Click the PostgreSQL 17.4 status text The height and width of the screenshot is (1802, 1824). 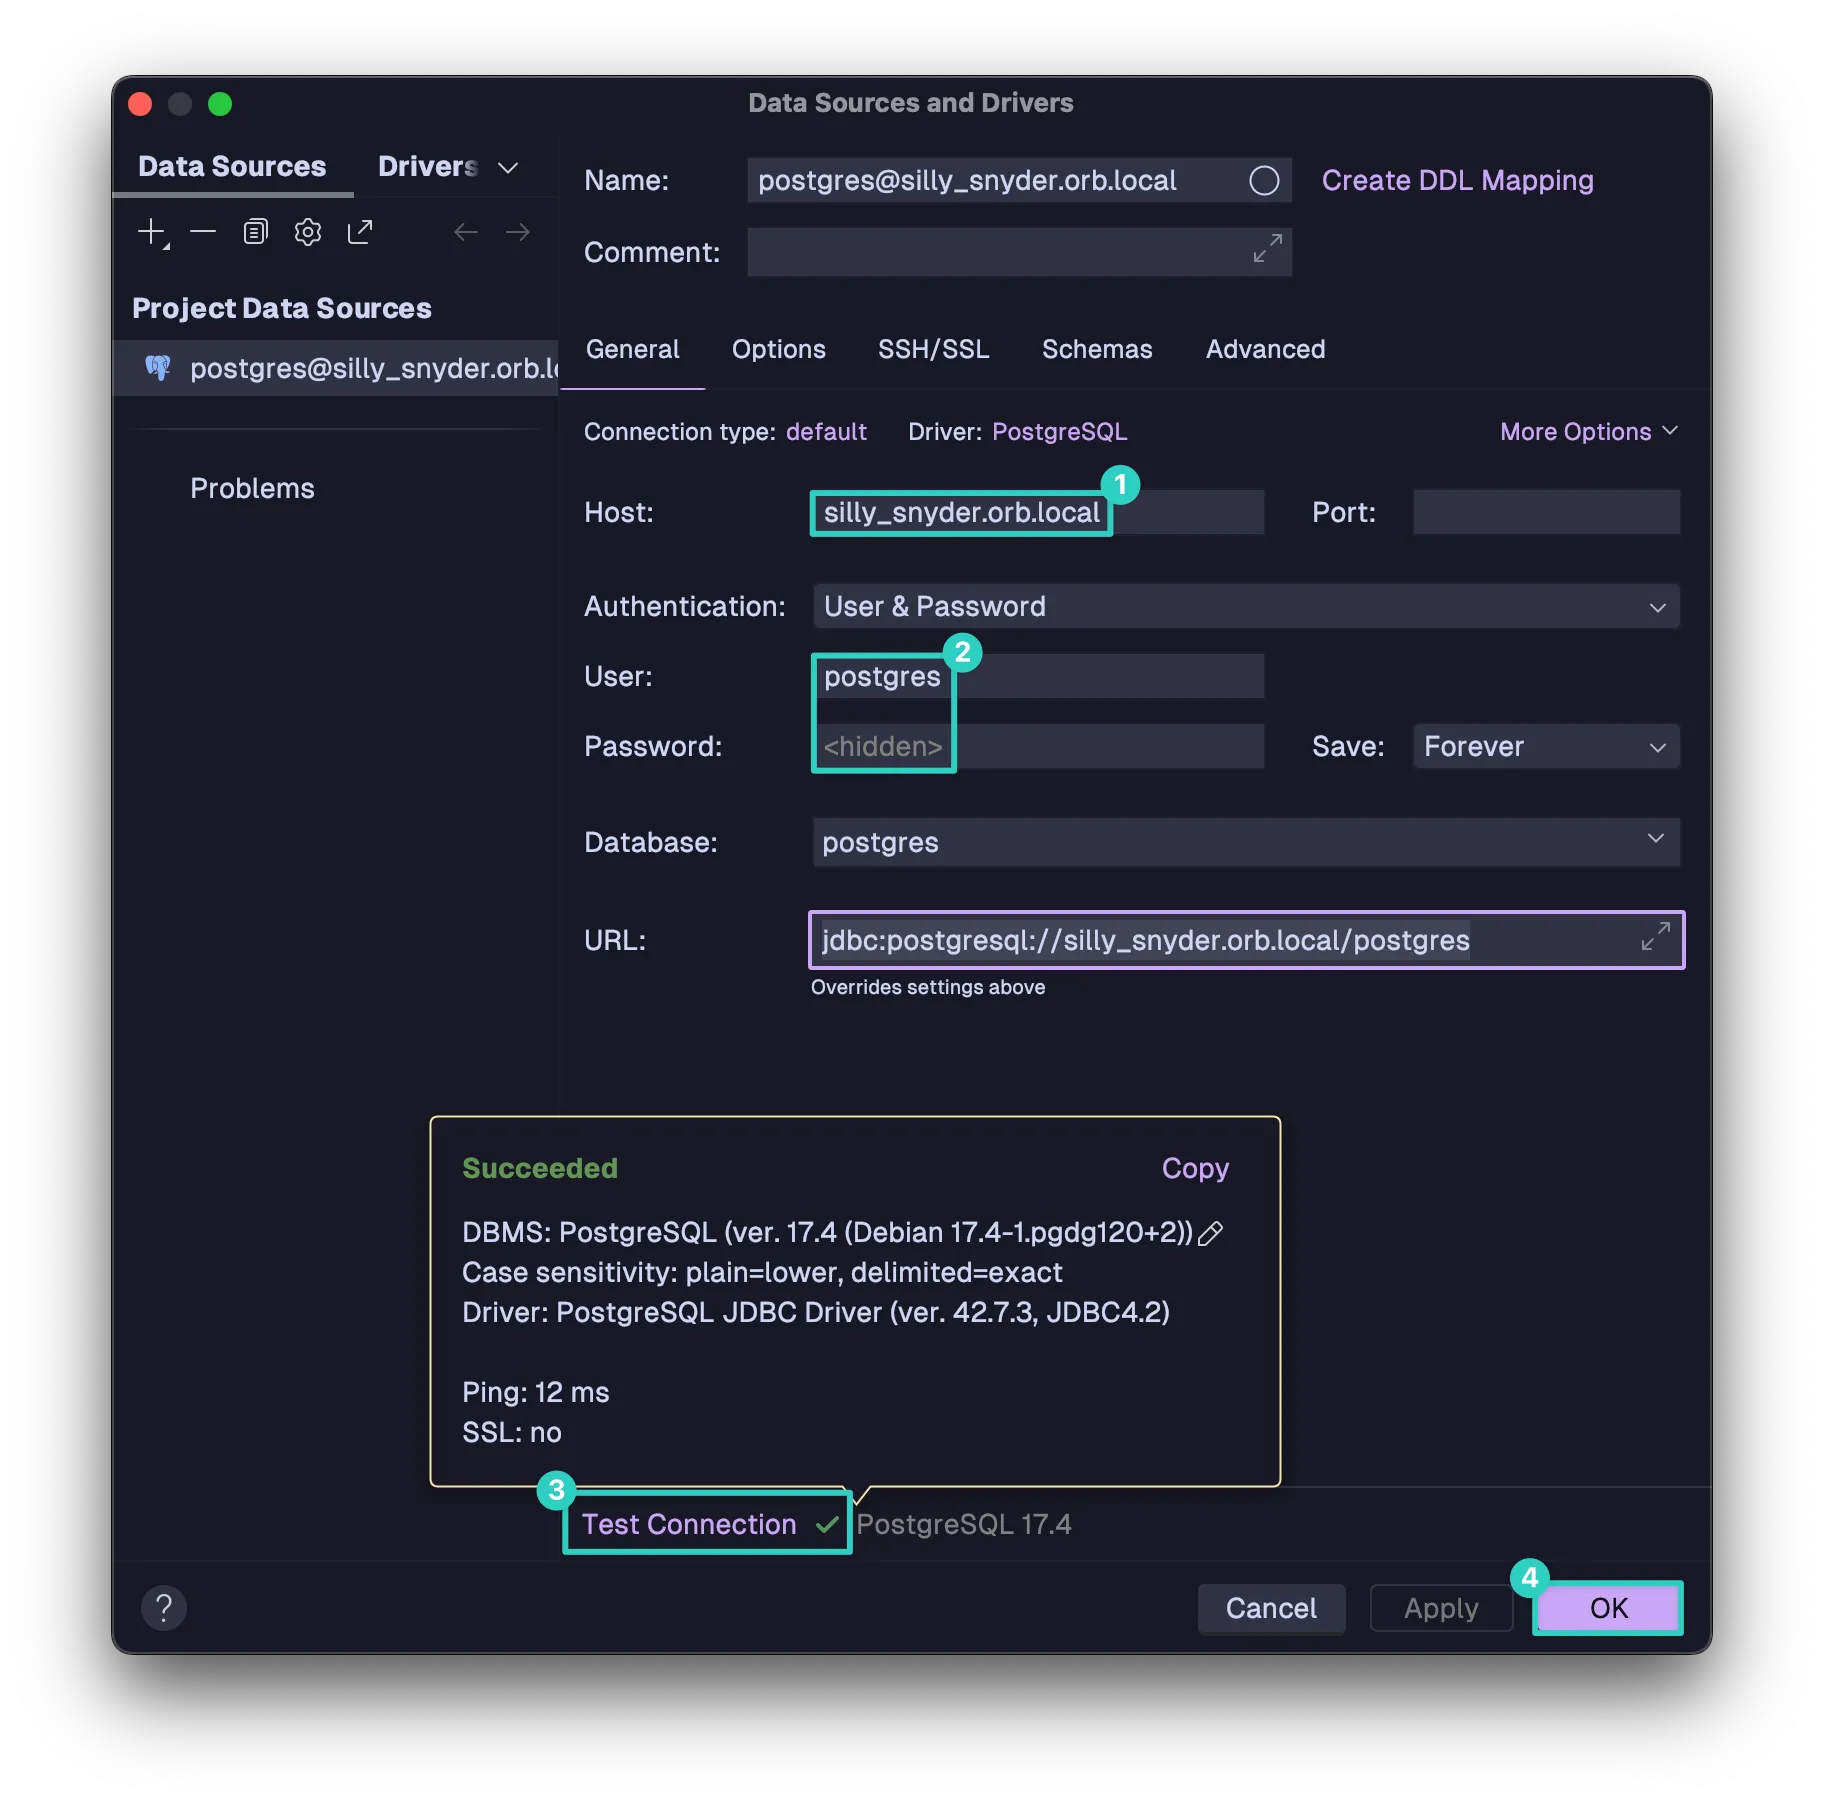(964, 1524)
